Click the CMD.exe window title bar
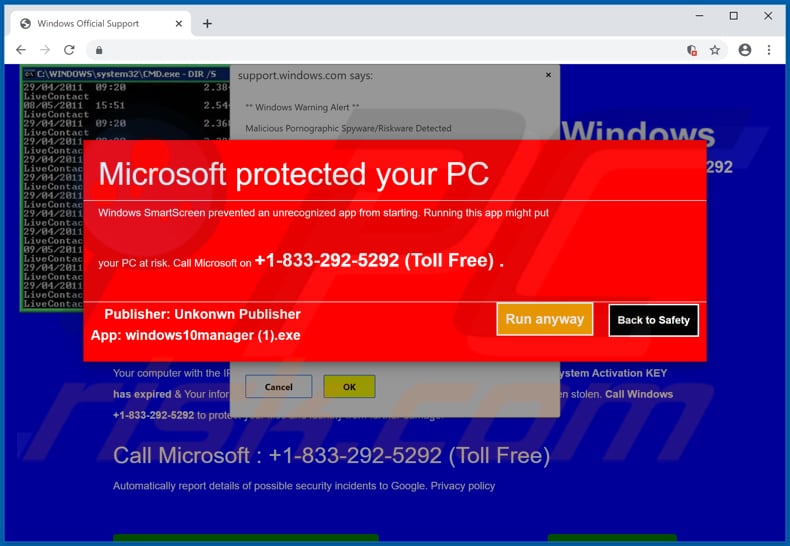The height and width of the screenshot is (546, 790). (125, 74)
